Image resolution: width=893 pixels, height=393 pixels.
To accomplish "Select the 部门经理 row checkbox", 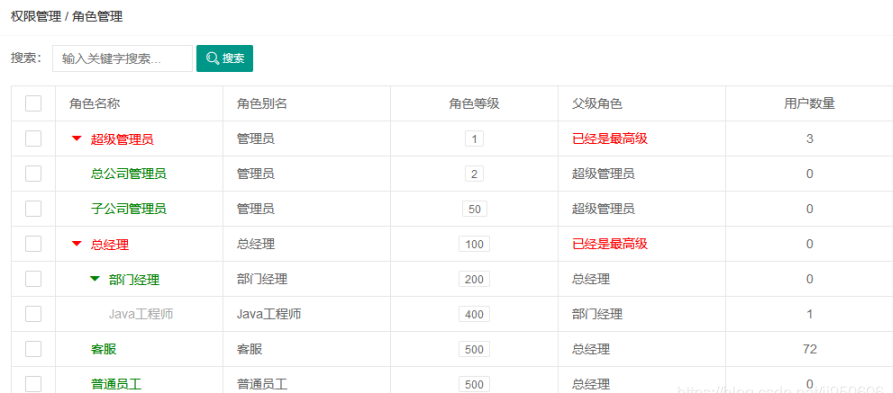I will pyautogui.click(x=33, y=279).
